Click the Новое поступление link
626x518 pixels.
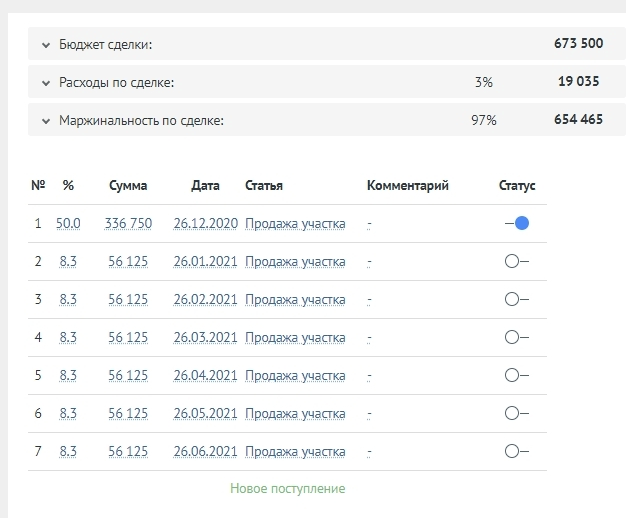coord(288,489)
